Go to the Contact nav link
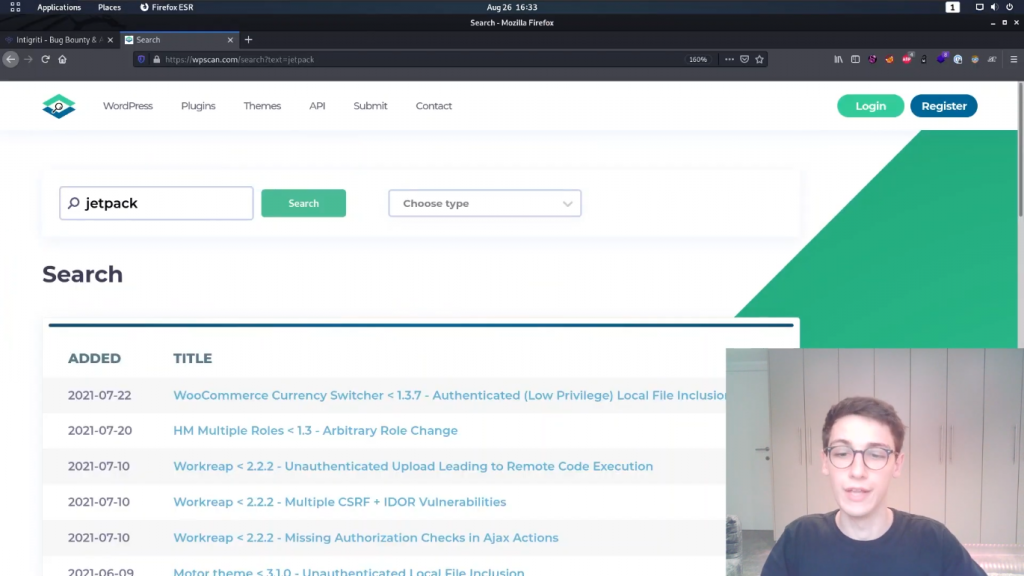The image size is (1024, 576). pos(434,106)
